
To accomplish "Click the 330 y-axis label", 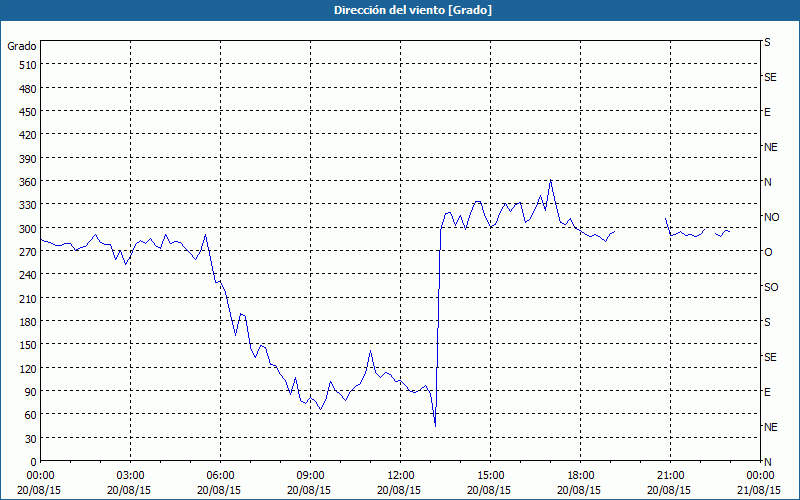I will [28, 206].
